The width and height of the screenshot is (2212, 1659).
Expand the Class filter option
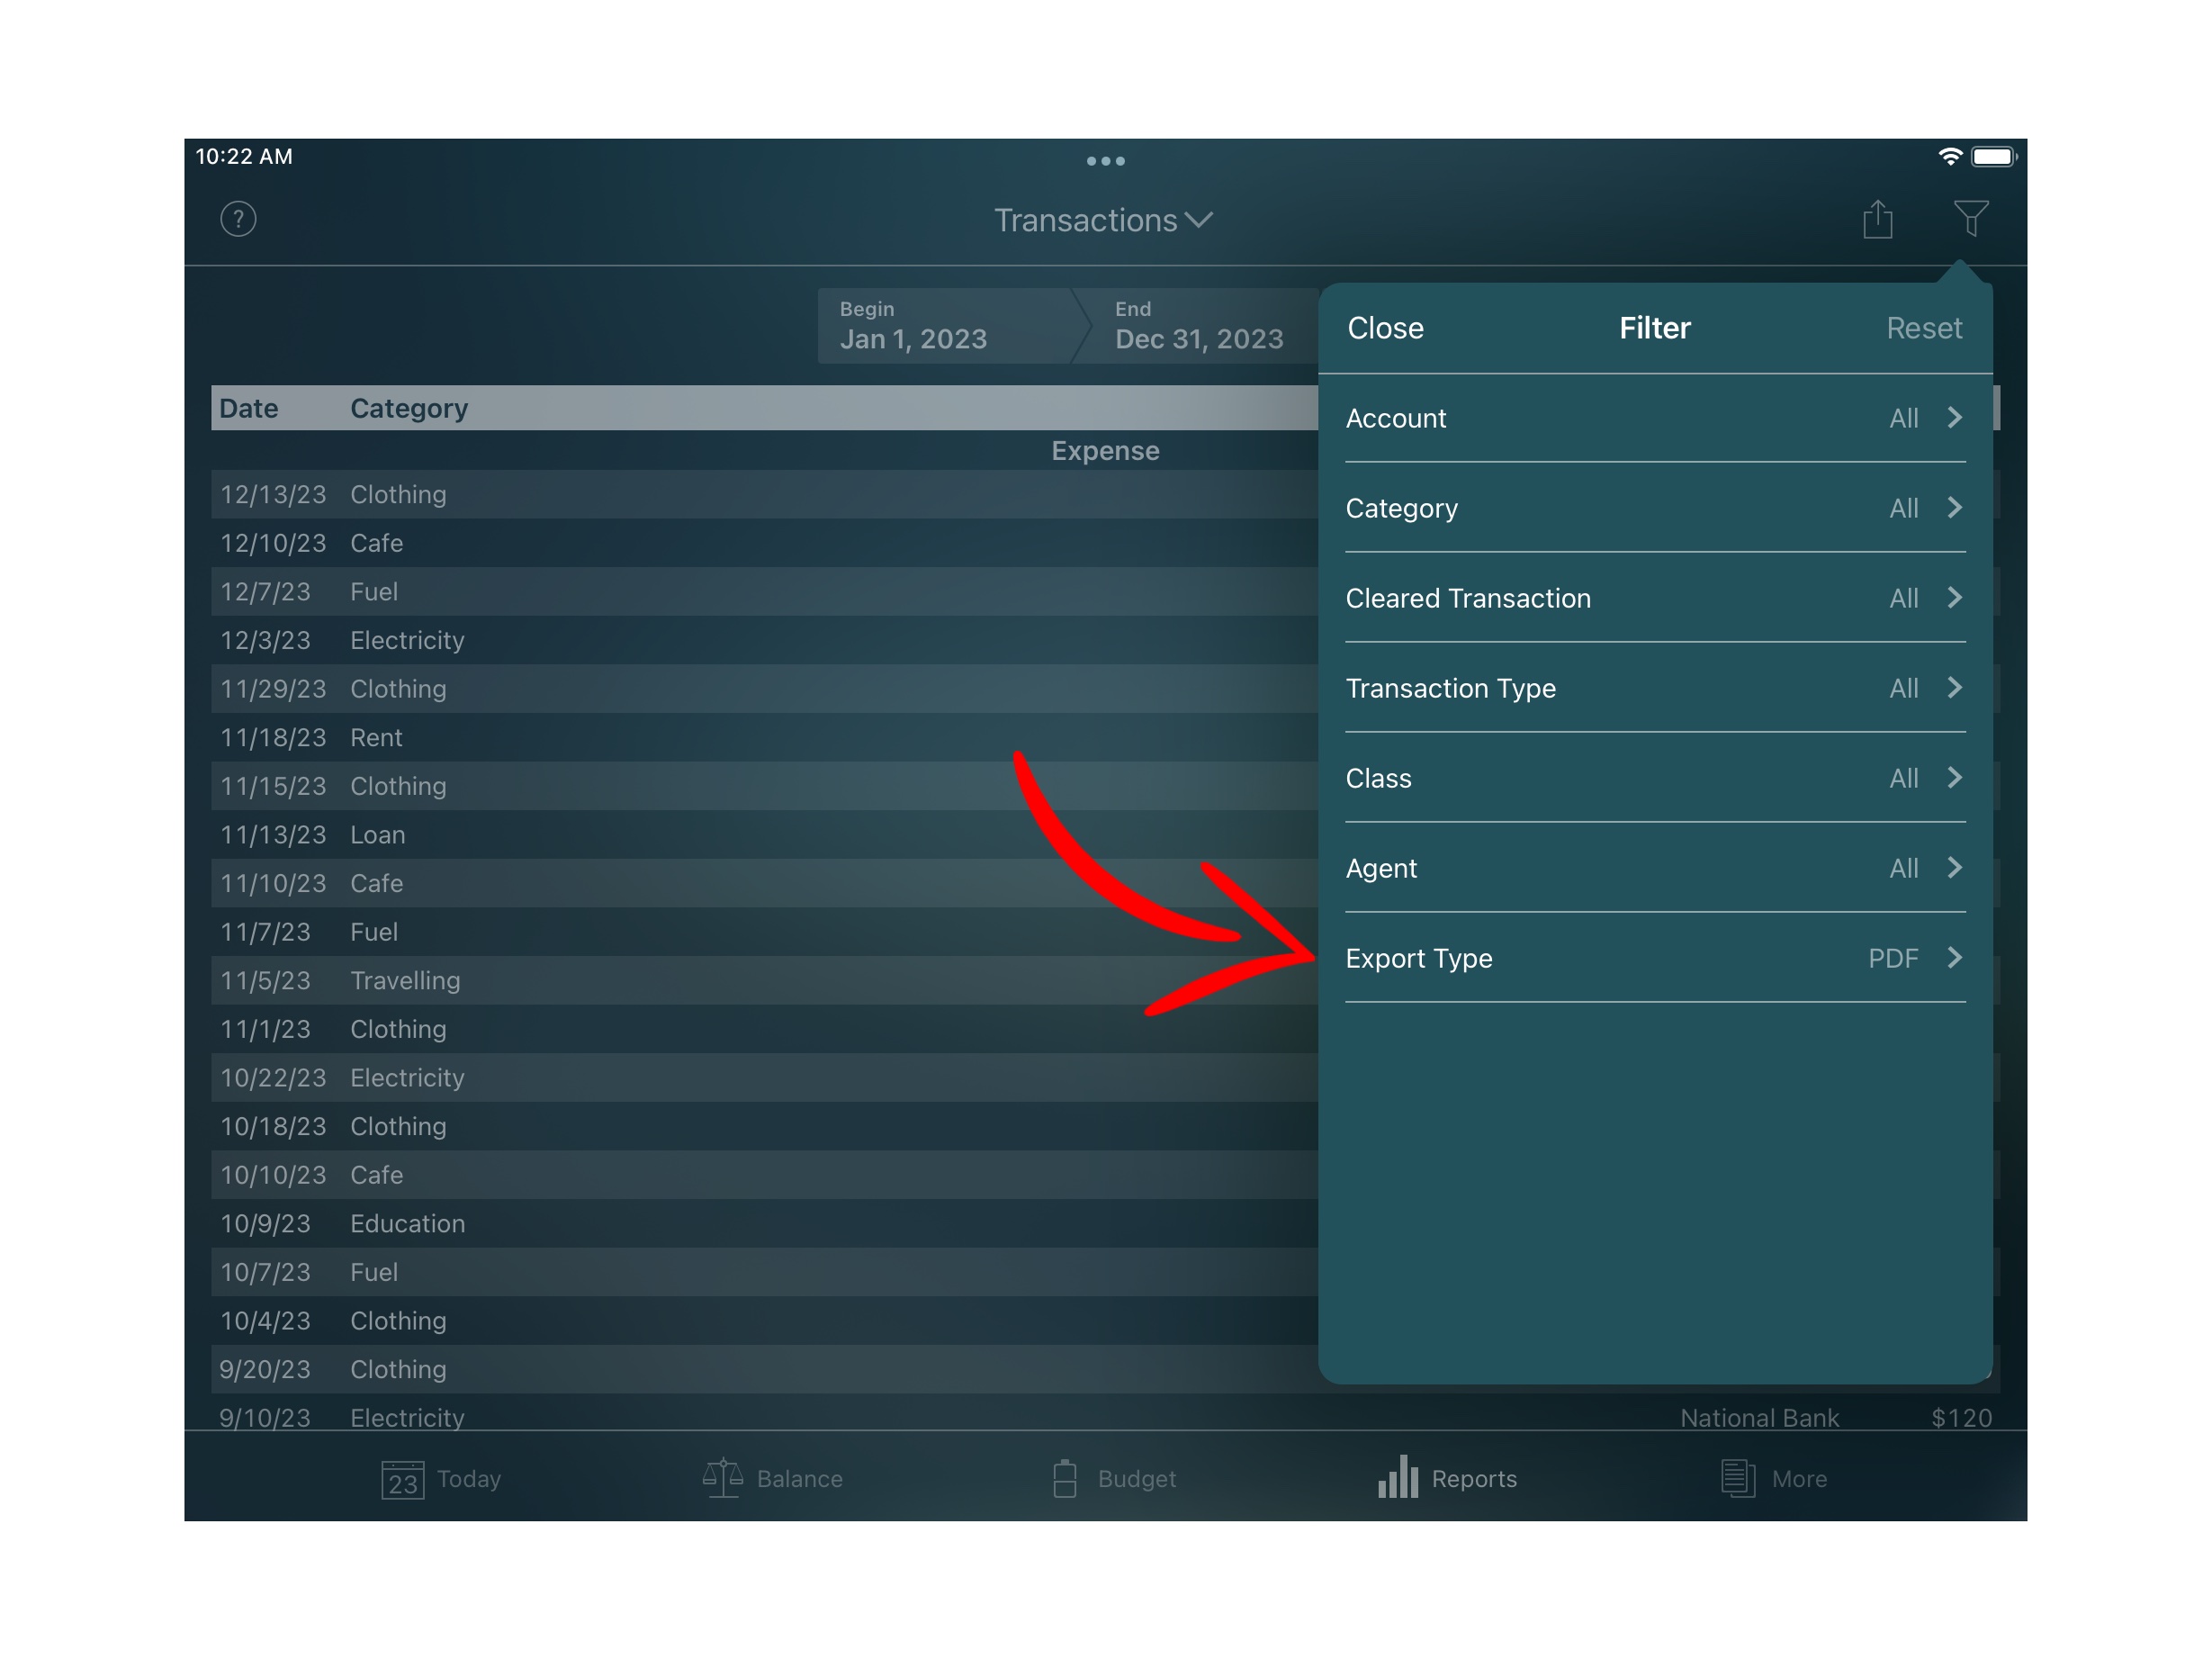1654,778
